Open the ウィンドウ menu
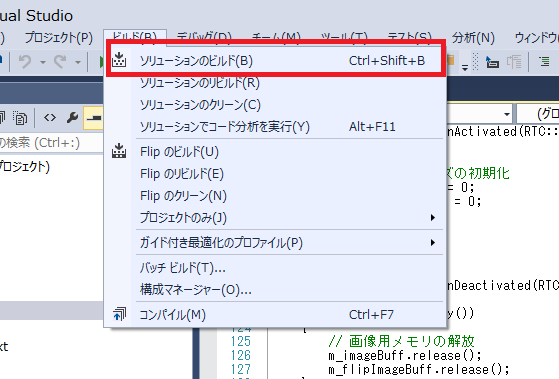Viewport: 559px width, 379px height. (537, 37)
